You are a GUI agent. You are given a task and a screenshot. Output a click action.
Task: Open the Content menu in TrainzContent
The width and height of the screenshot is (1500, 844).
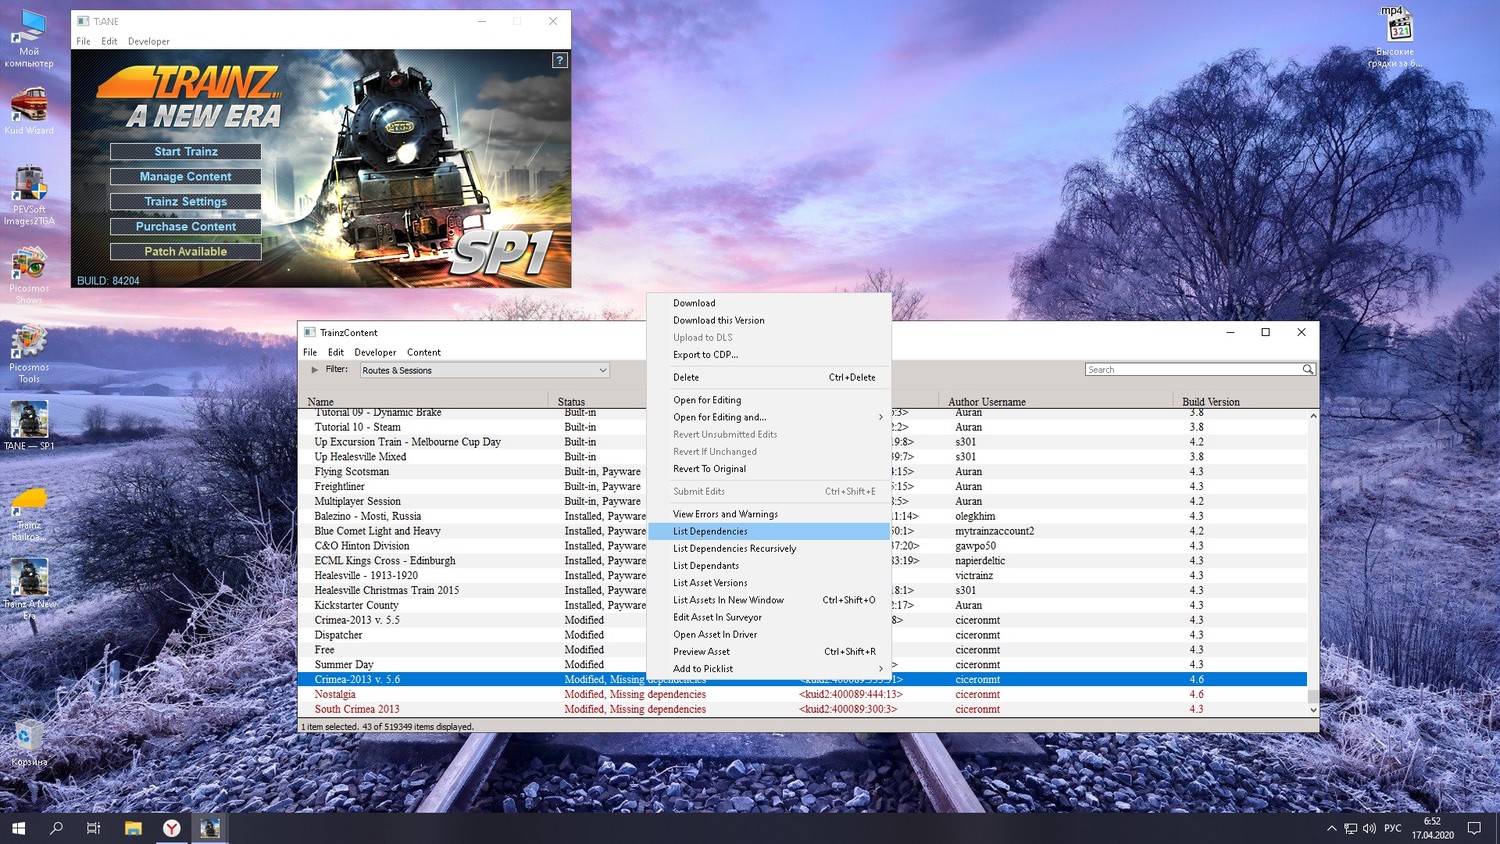424,352
